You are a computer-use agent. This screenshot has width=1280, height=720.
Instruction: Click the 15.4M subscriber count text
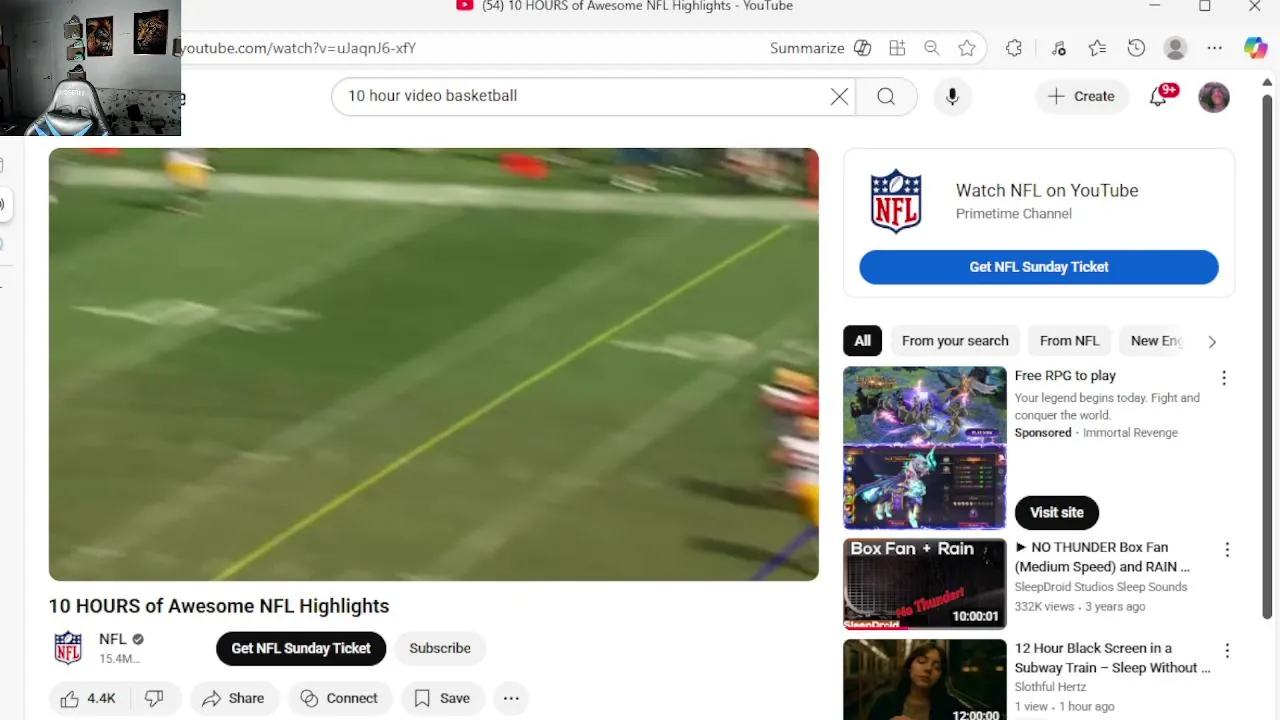point(119,659)
